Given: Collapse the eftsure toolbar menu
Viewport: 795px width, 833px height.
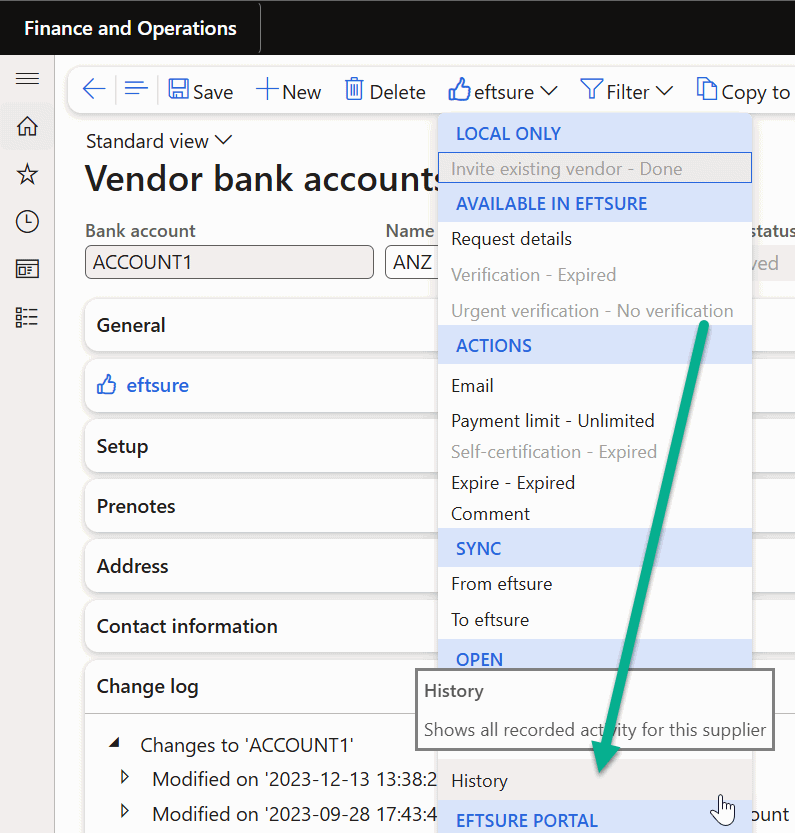Looking at the screenshot, I should (503, 90).
